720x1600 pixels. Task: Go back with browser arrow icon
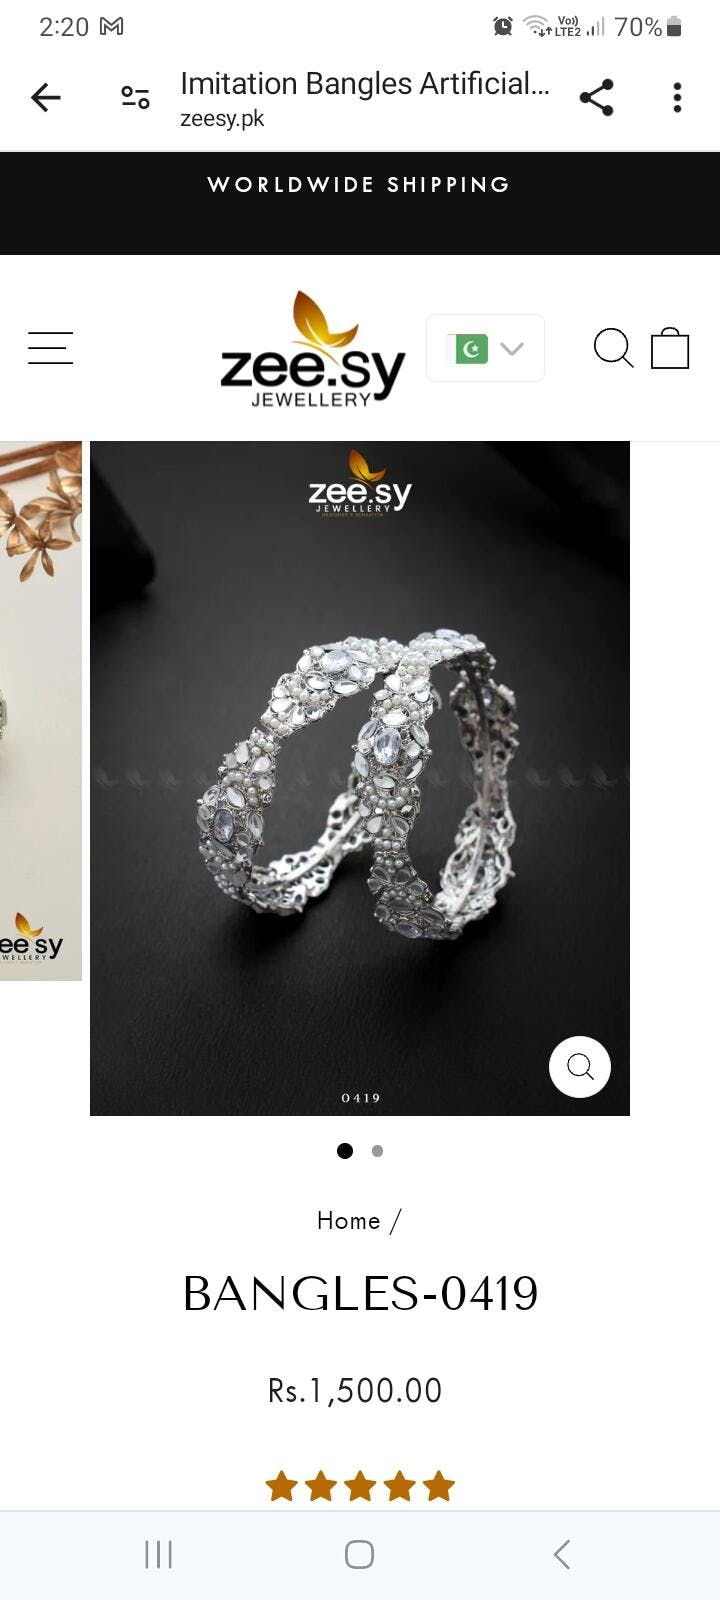click(46, 97)
